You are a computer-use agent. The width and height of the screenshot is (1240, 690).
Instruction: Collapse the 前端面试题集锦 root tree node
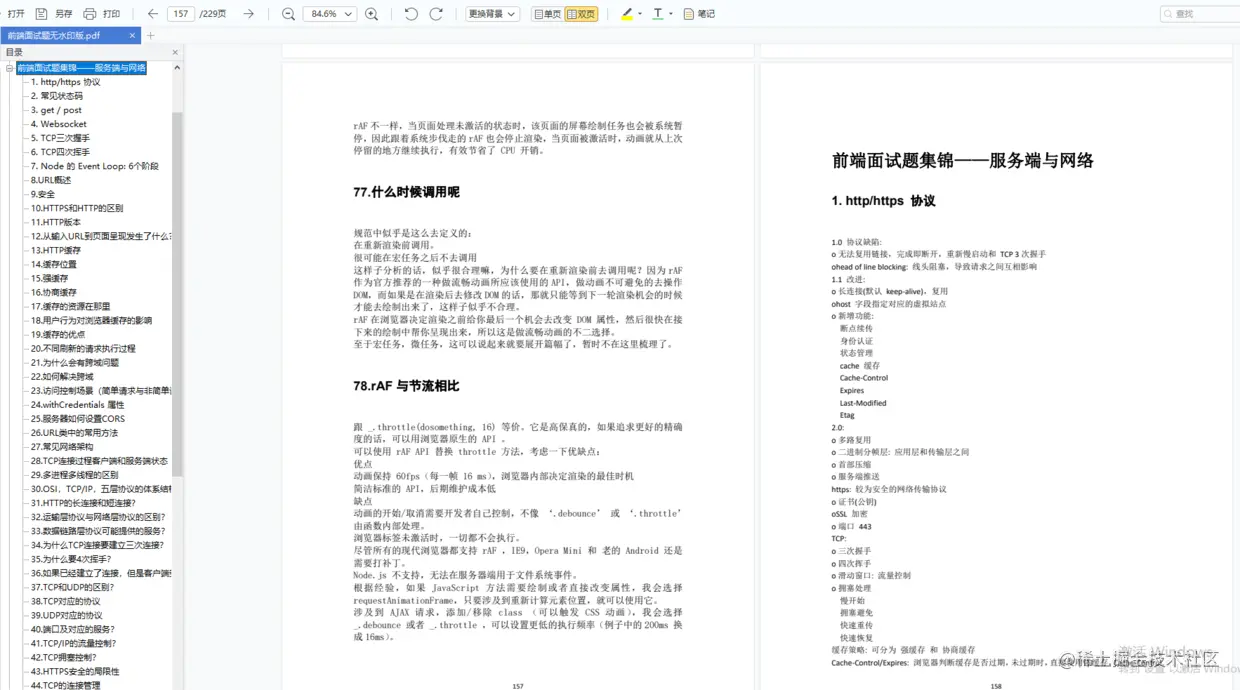9,68
